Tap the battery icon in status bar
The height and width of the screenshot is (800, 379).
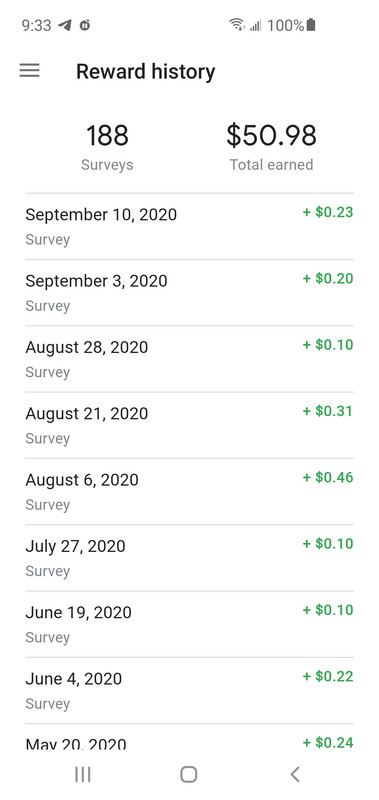311,24
